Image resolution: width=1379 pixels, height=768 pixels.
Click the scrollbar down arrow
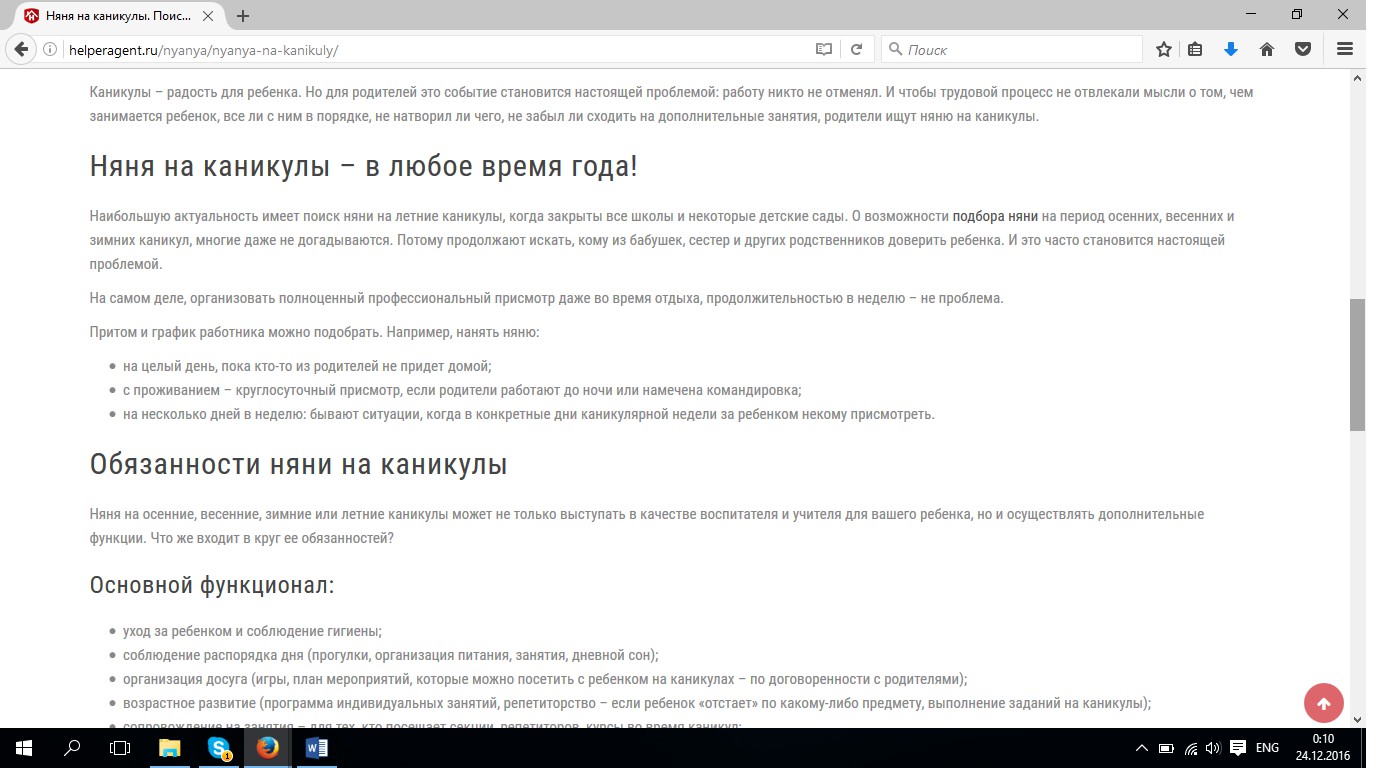1358,719
